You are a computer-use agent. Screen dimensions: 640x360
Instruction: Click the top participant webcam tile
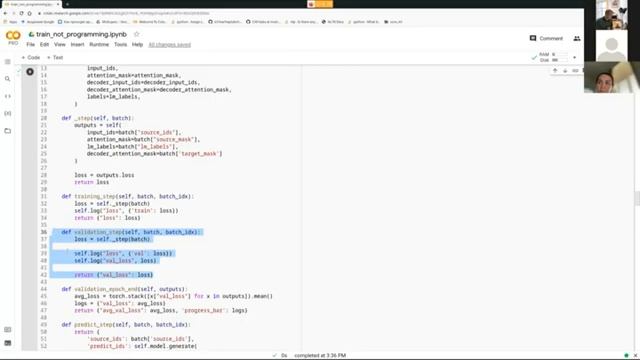tap(611, 15)
